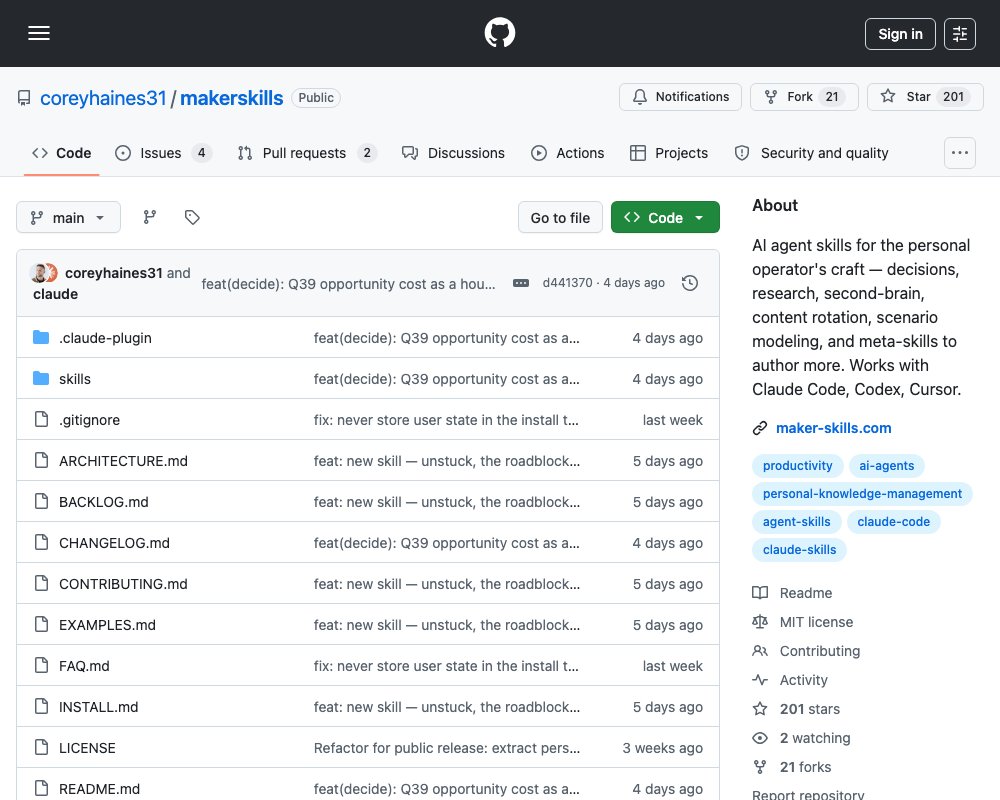Open the CONTRIBUTING.md file
Viewport: 1000px width, 800px height.
[x=123, y=584]
